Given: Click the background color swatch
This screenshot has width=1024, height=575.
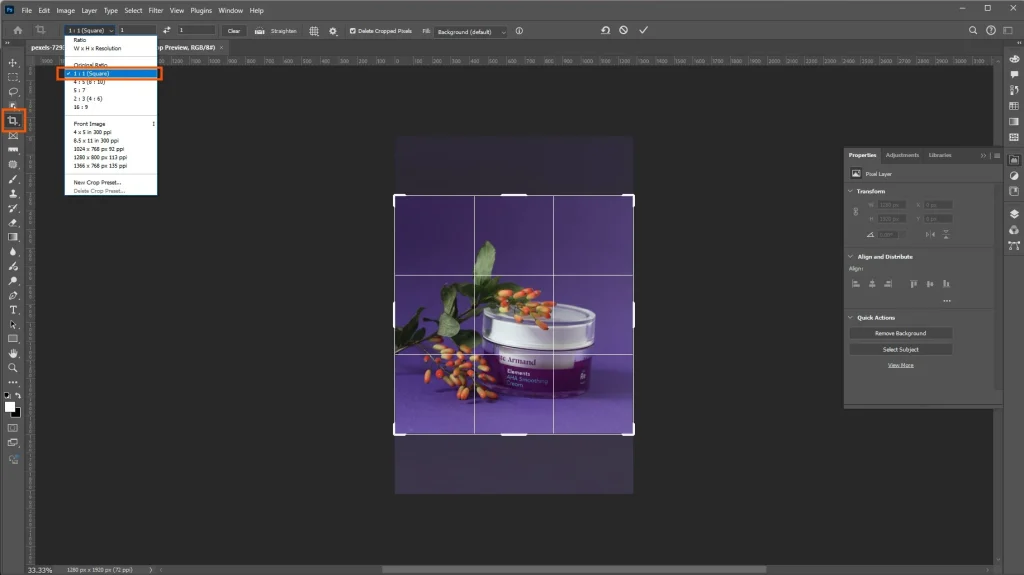Looking at the screenshot, I should pos(18,414).
